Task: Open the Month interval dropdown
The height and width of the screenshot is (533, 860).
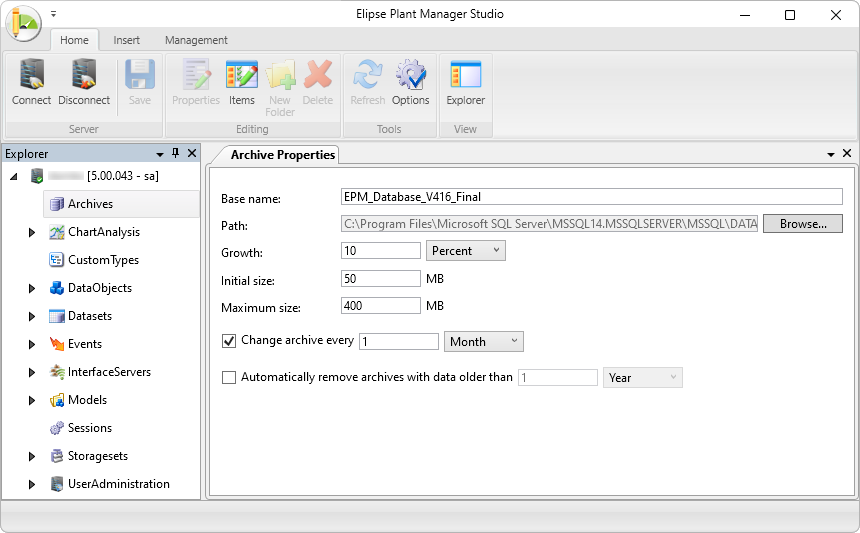Action: point(484,341)
